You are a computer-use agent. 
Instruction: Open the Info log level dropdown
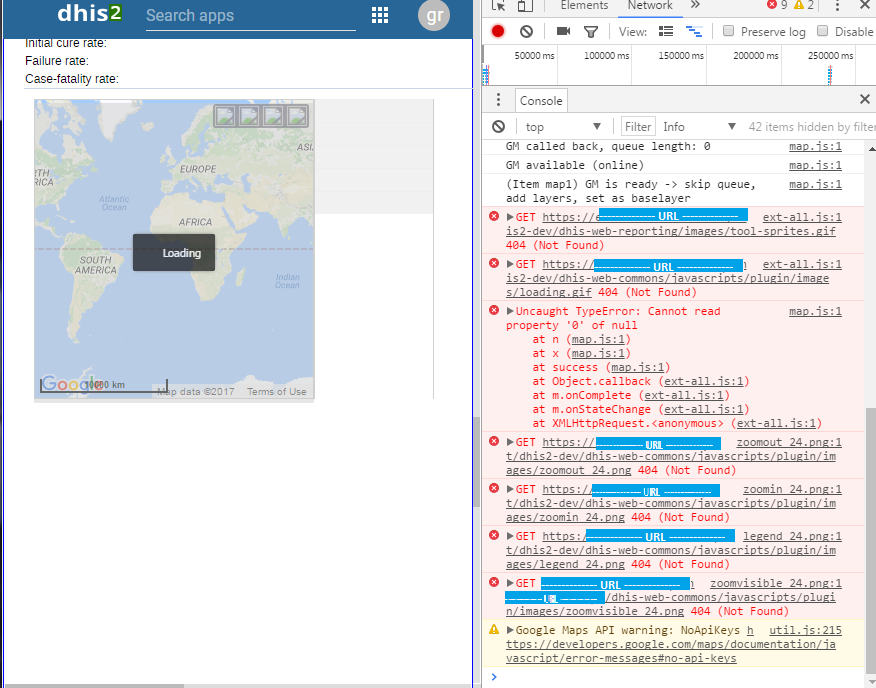tap(699, 127)
